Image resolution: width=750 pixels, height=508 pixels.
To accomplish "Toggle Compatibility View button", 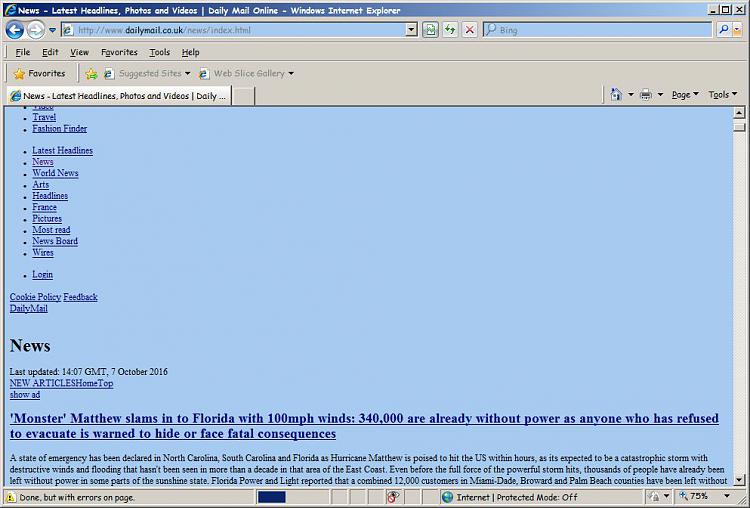I will 430,30.
